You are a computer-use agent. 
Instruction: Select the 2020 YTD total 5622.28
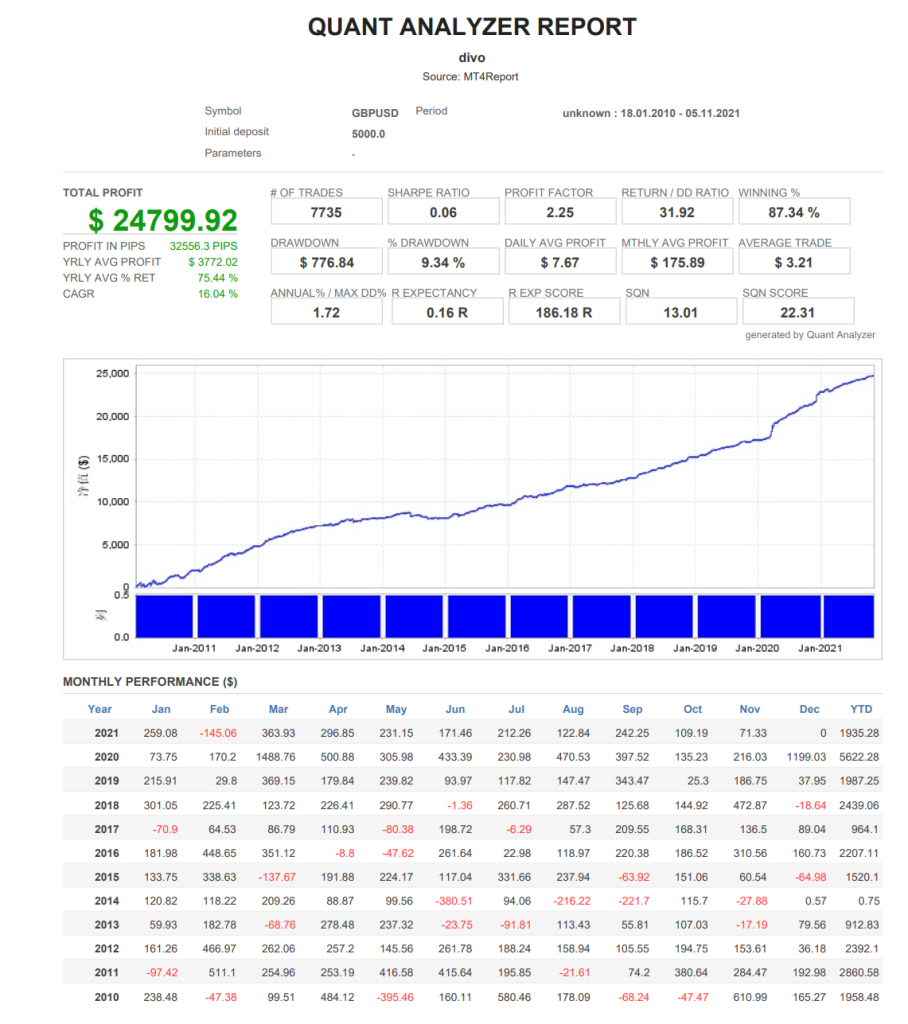[859, 757]
